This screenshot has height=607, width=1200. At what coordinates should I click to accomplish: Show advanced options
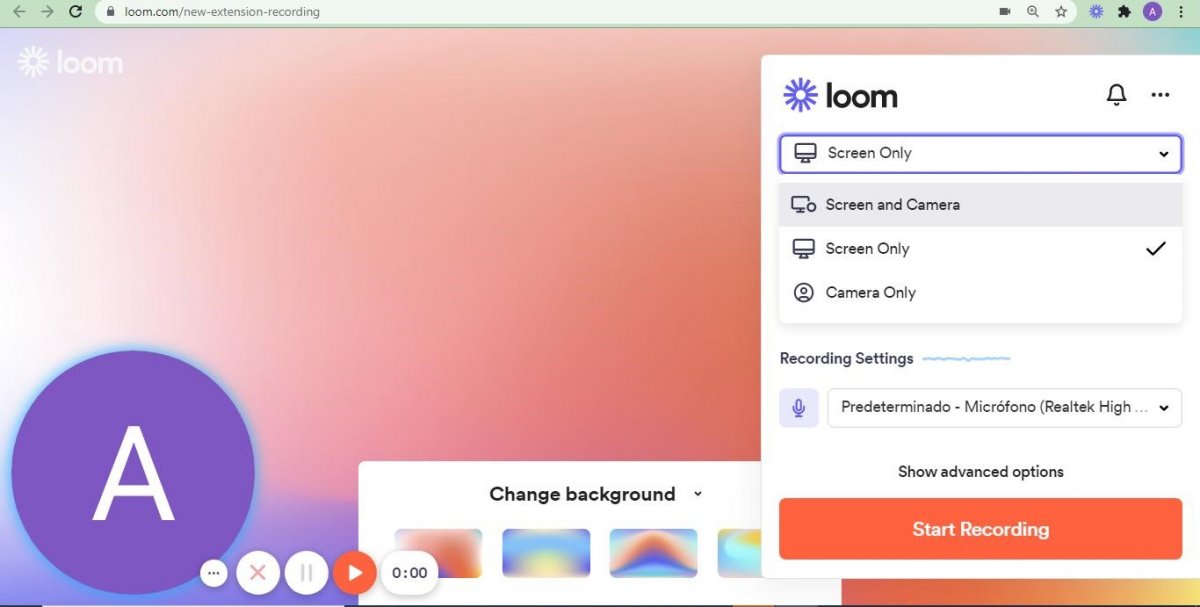[x=980, y=471]
